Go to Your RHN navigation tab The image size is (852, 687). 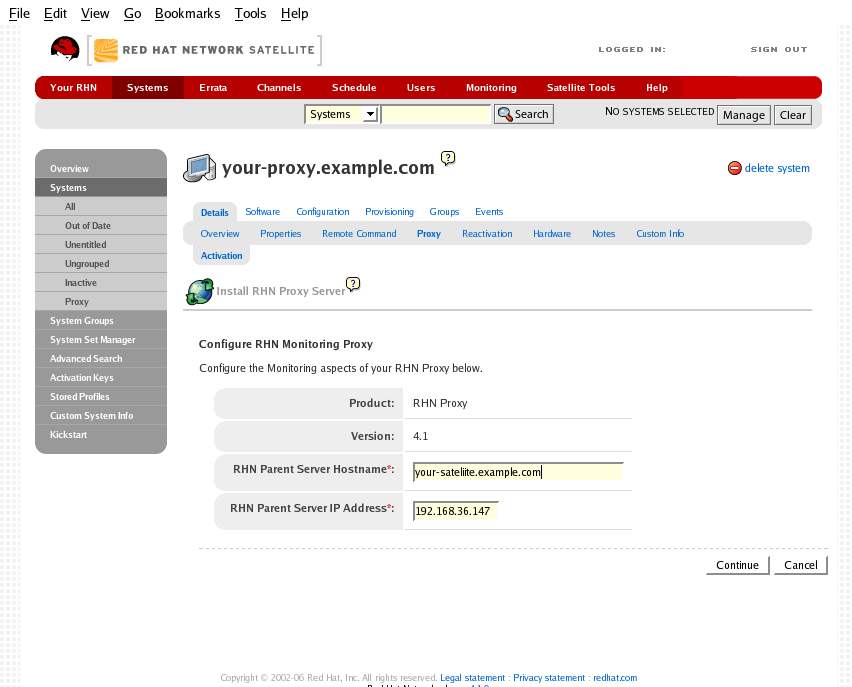tap(73, 88)
